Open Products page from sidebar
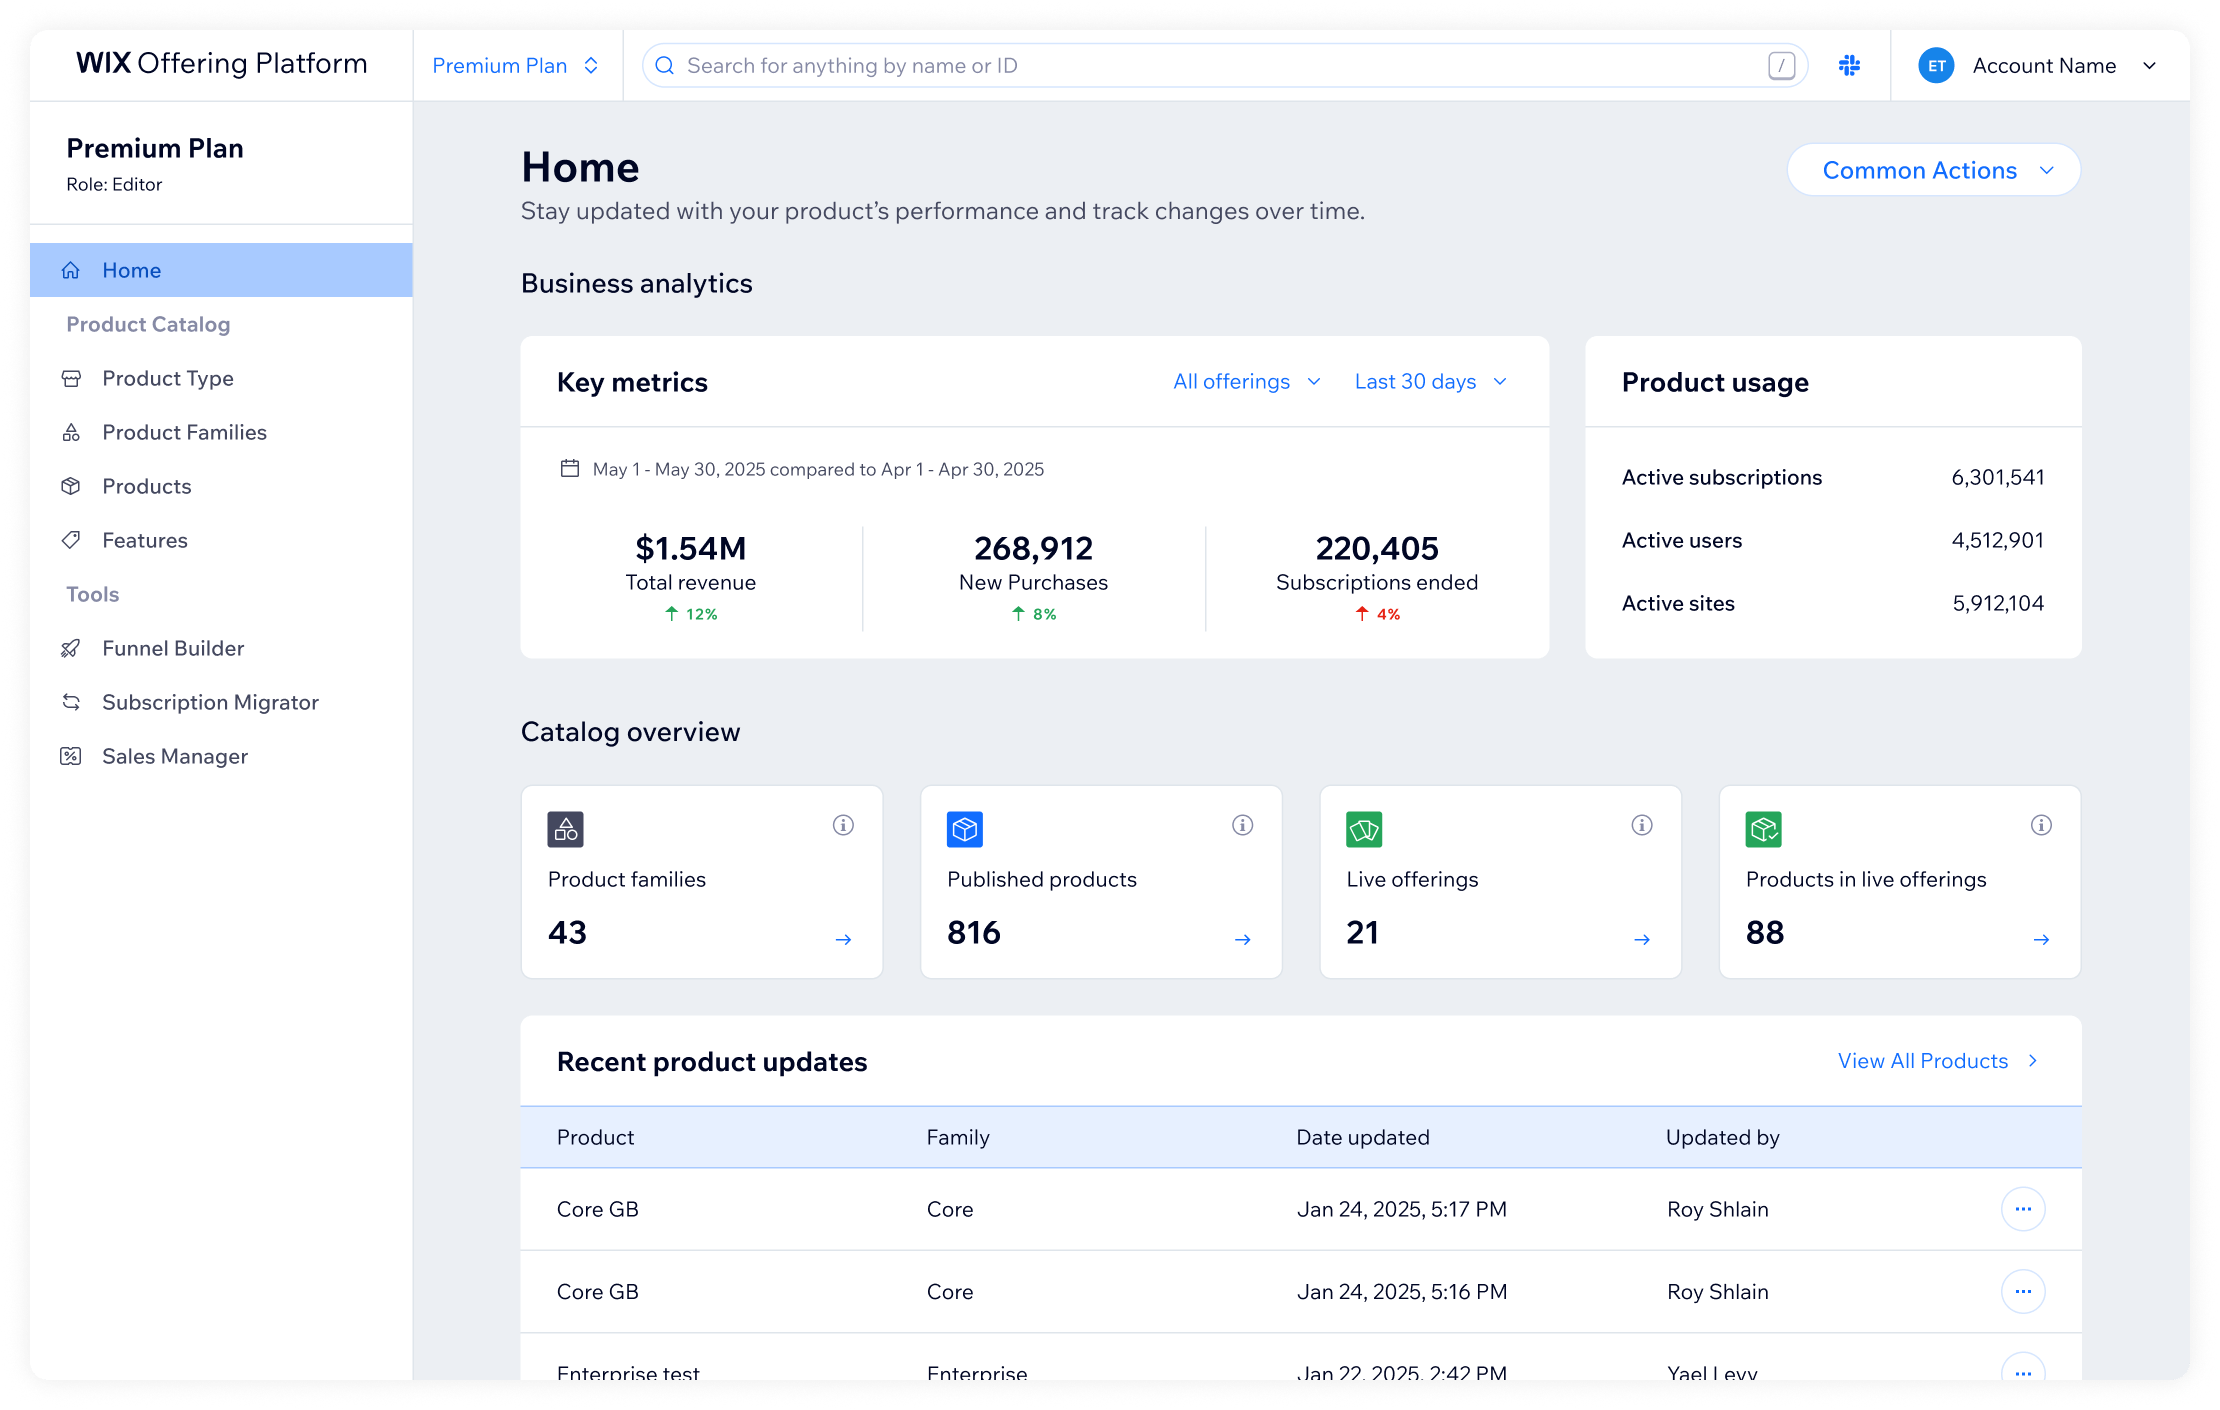 (221, 486)
